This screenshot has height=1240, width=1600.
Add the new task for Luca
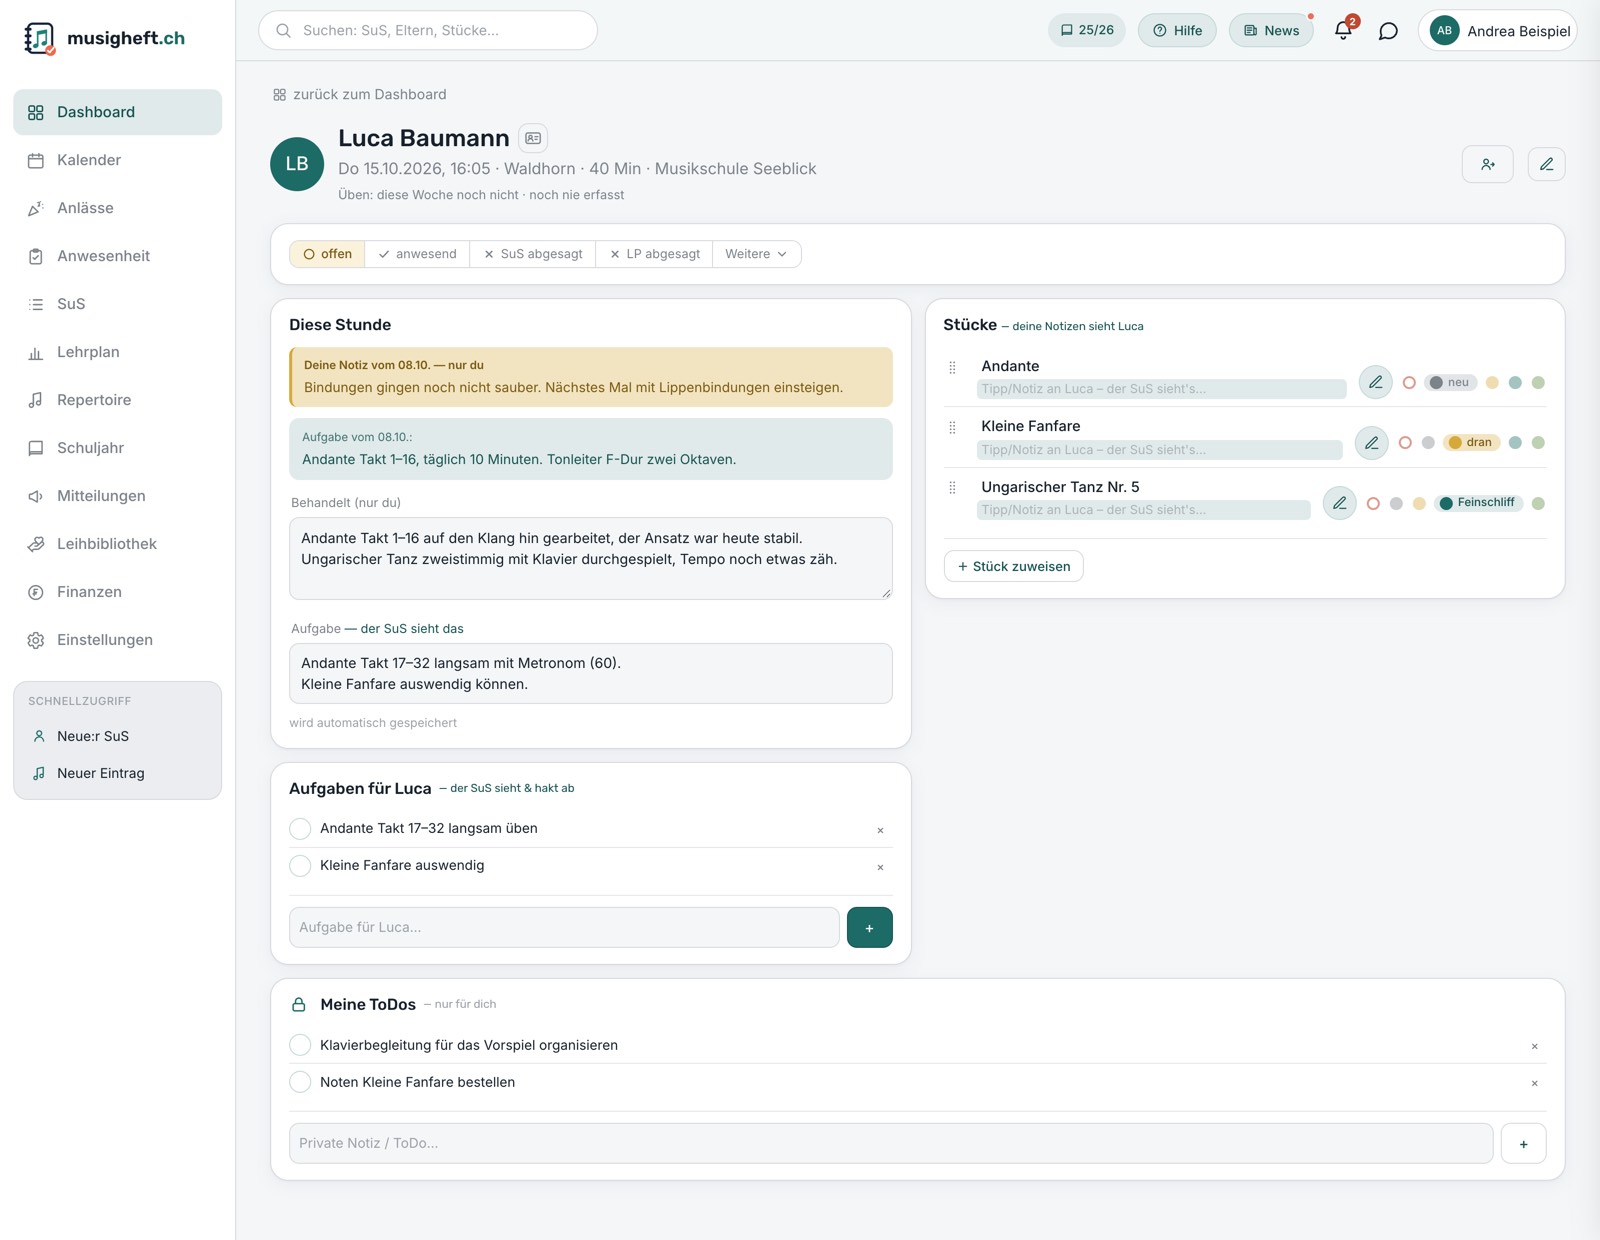(x=869, y=927)
